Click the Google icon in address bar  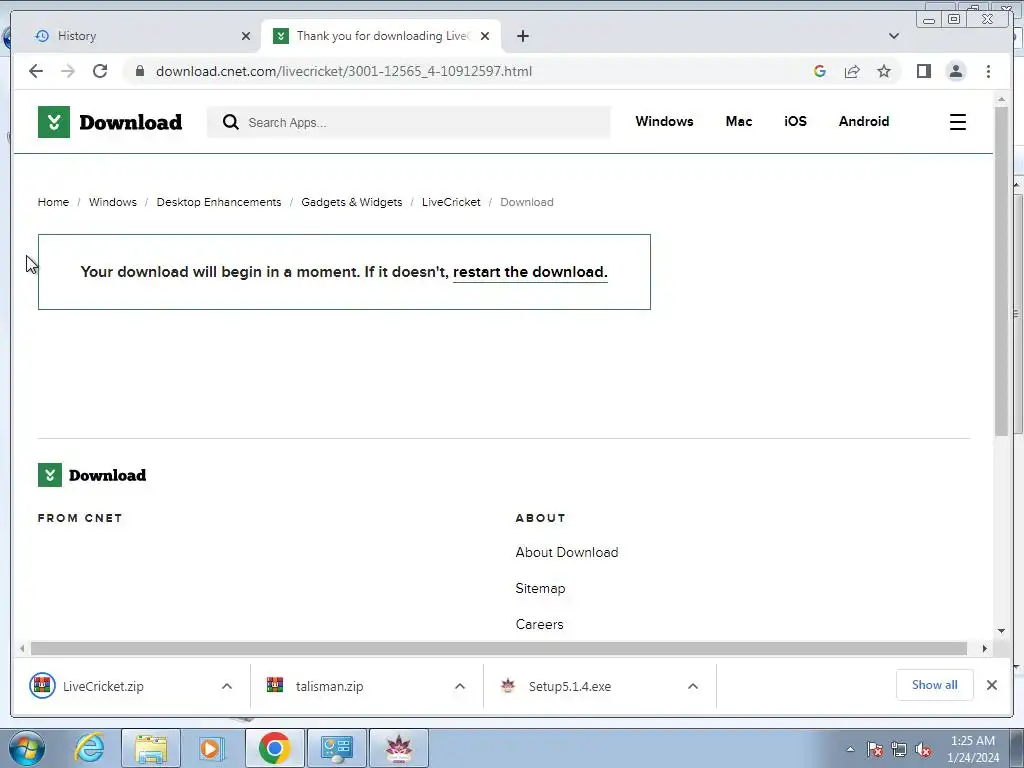[820, 71]
